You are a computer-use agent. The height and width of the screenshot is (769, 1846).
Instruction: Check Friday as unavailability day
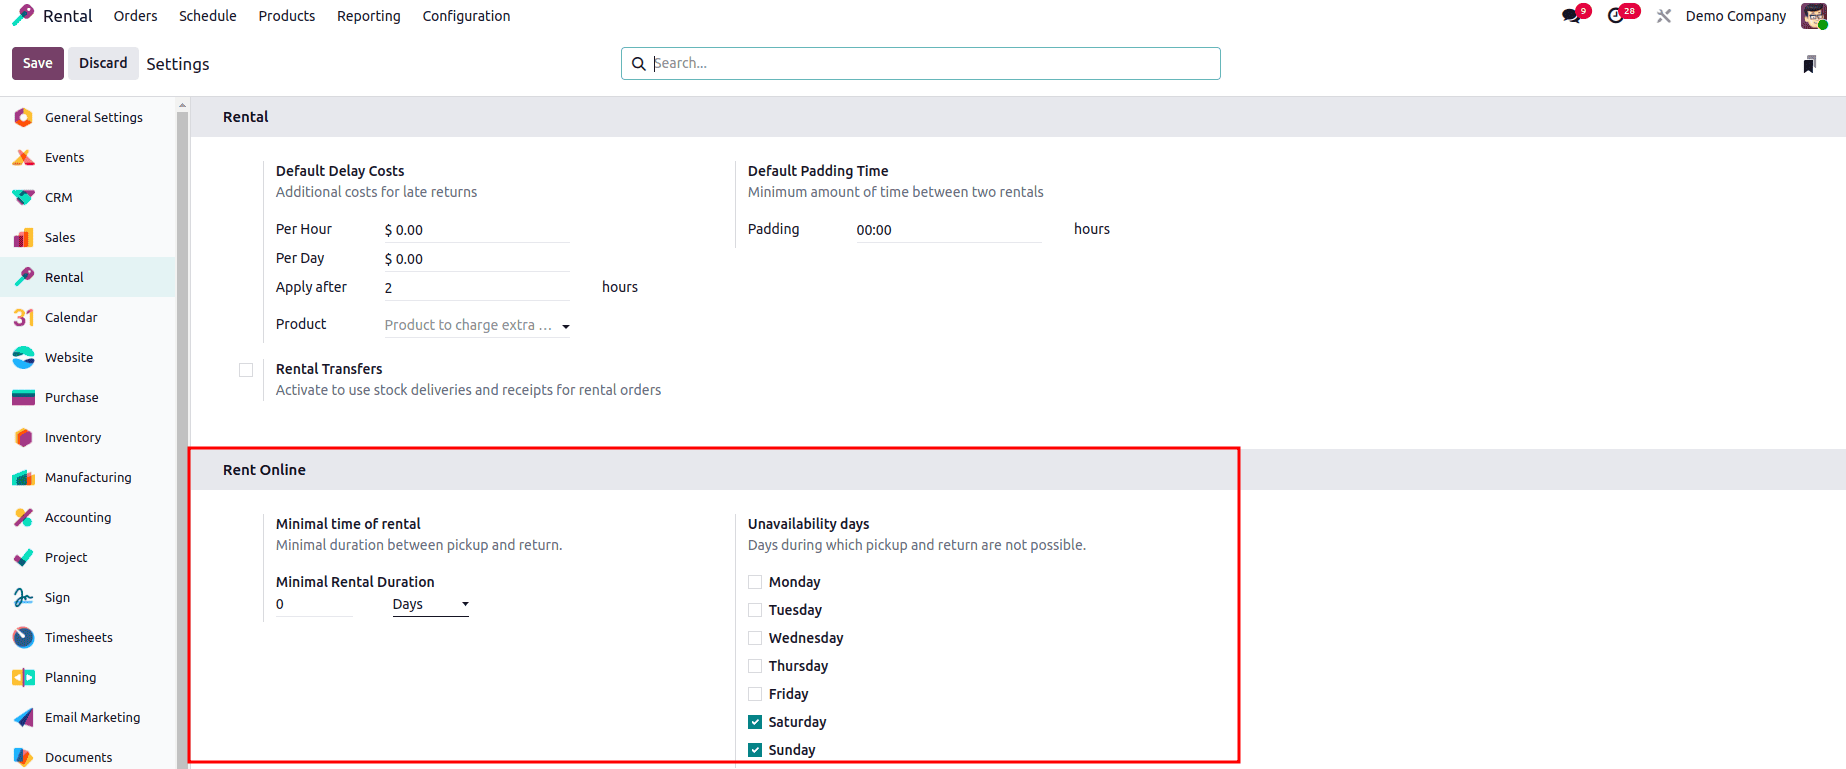(x=755, y=694)
